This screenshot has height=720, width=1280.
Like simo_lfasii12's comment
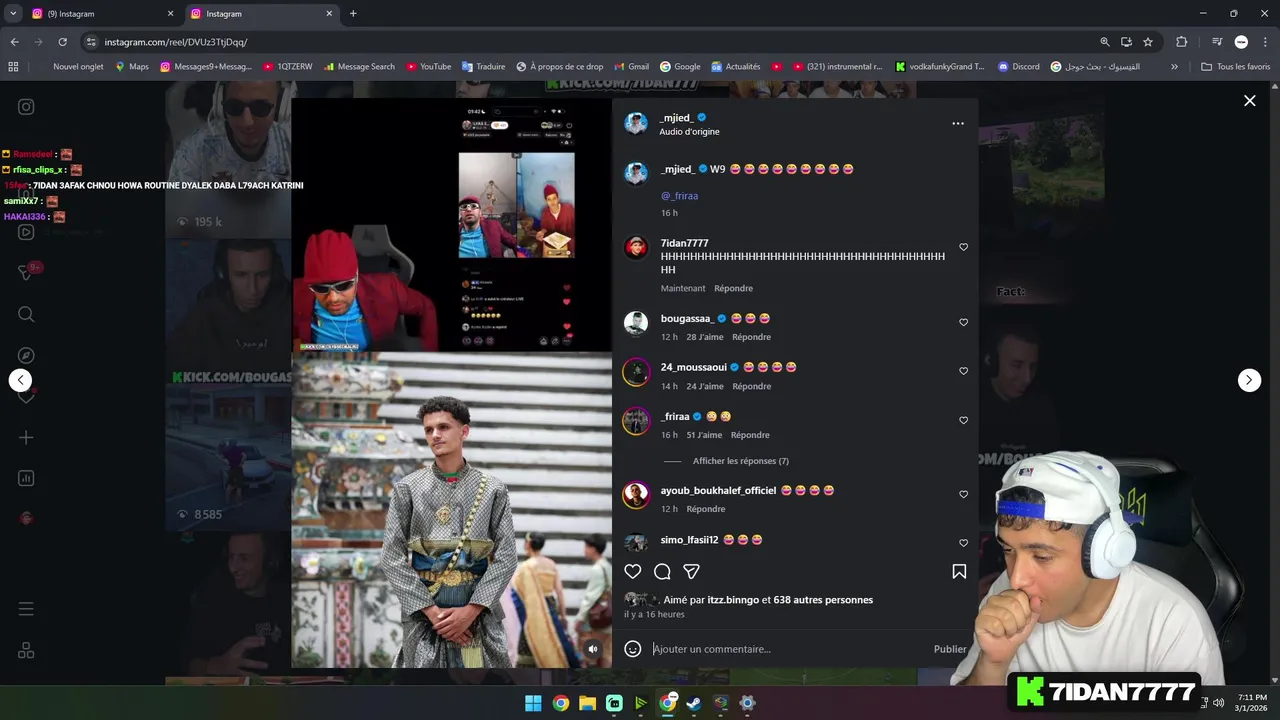(x=964, y=543)
